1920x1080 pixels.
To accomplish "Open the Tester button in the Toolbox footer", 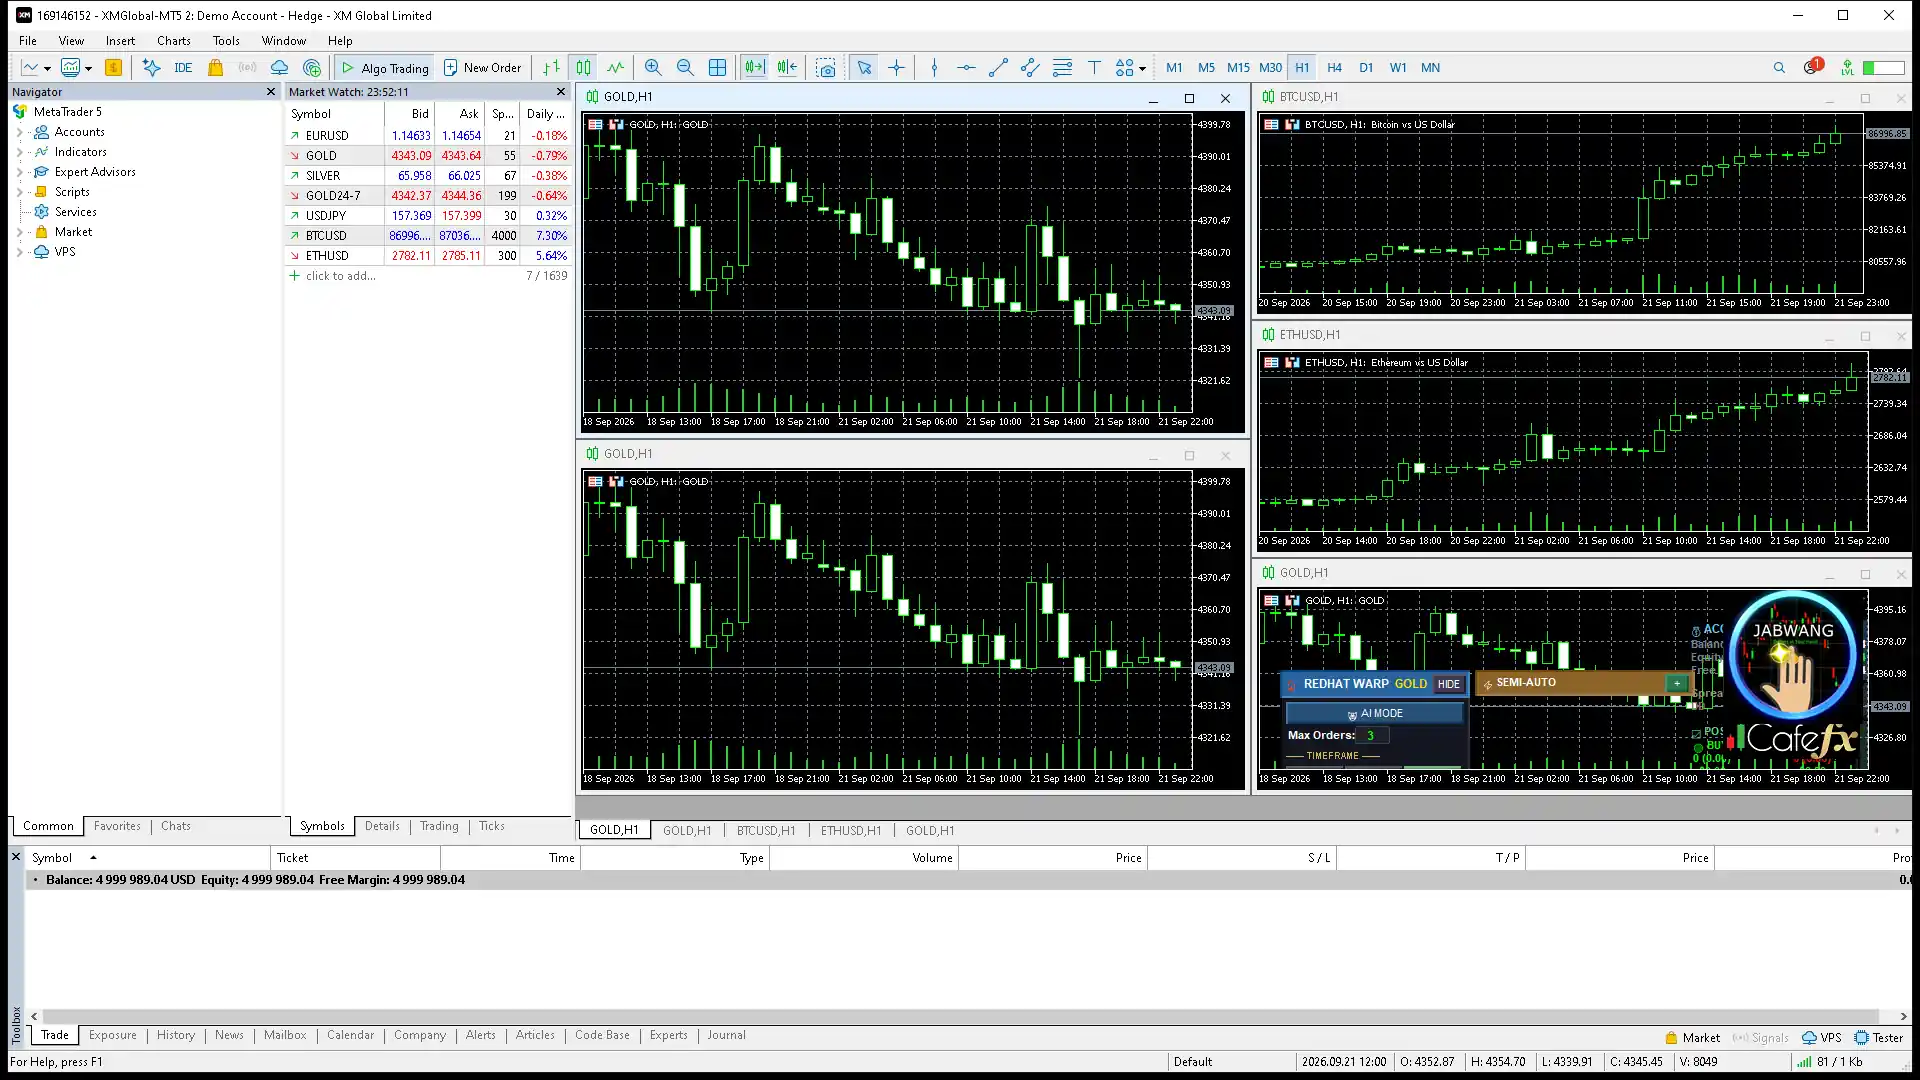I will pos(1879,1038).
